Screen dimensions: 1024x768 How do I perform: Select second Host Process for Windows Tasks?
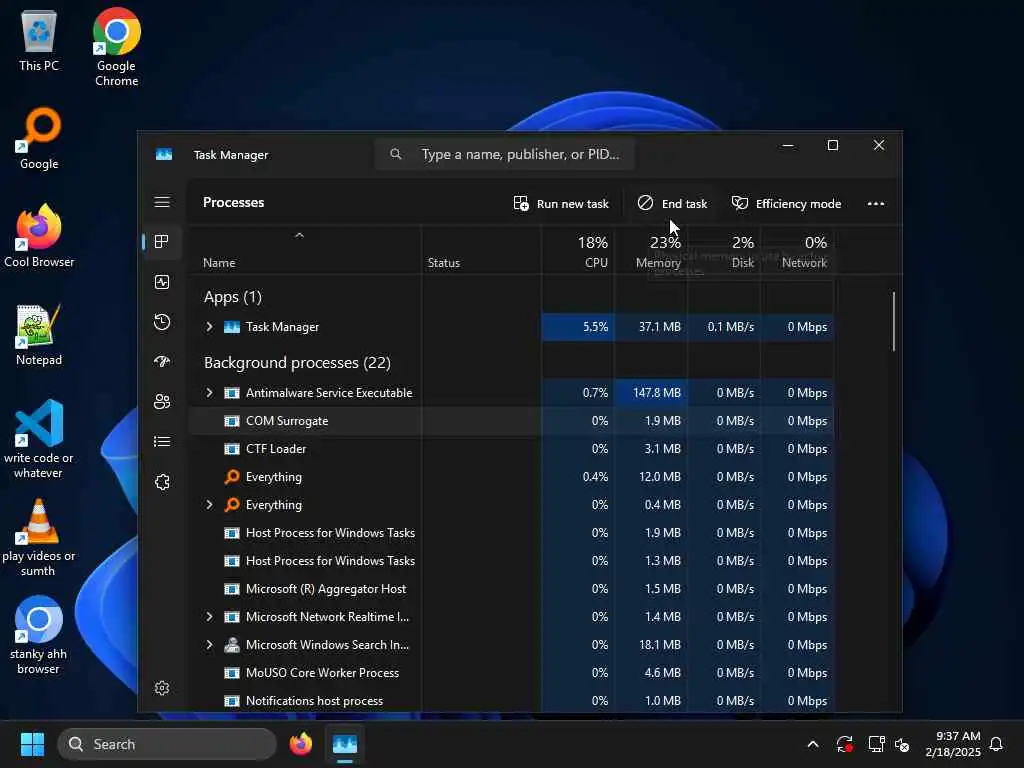point(511,560)
